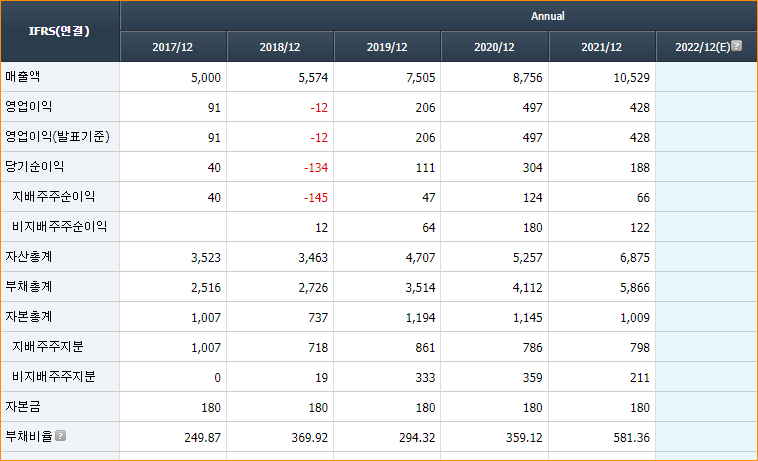Click the negative value -134
Viewport: 758px width, 461px height.
click(x=316, y=168)
